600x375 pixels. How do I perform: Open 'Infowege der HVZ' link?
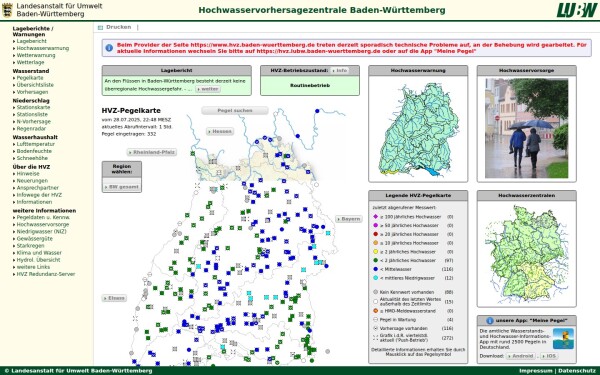(39, 195)
